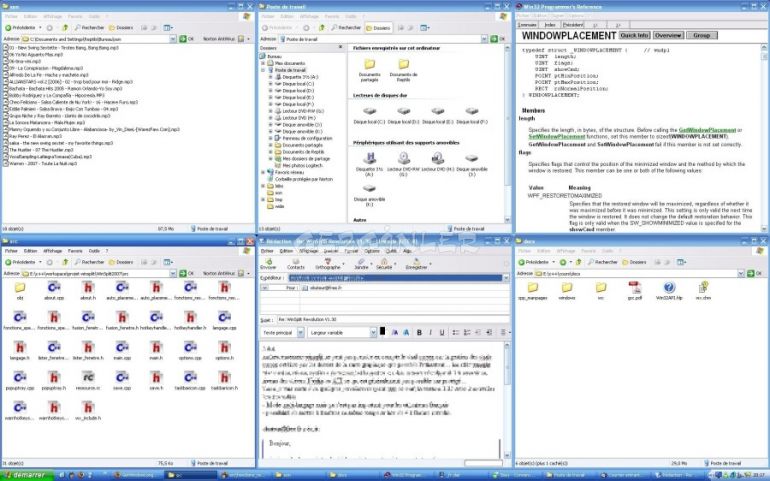Image resolution: width=770 pixels, height=481 pixels.
Task: Select 'Warren - 2007 - Toute La Nuit.mp3' file
Action: coord(40,164)
